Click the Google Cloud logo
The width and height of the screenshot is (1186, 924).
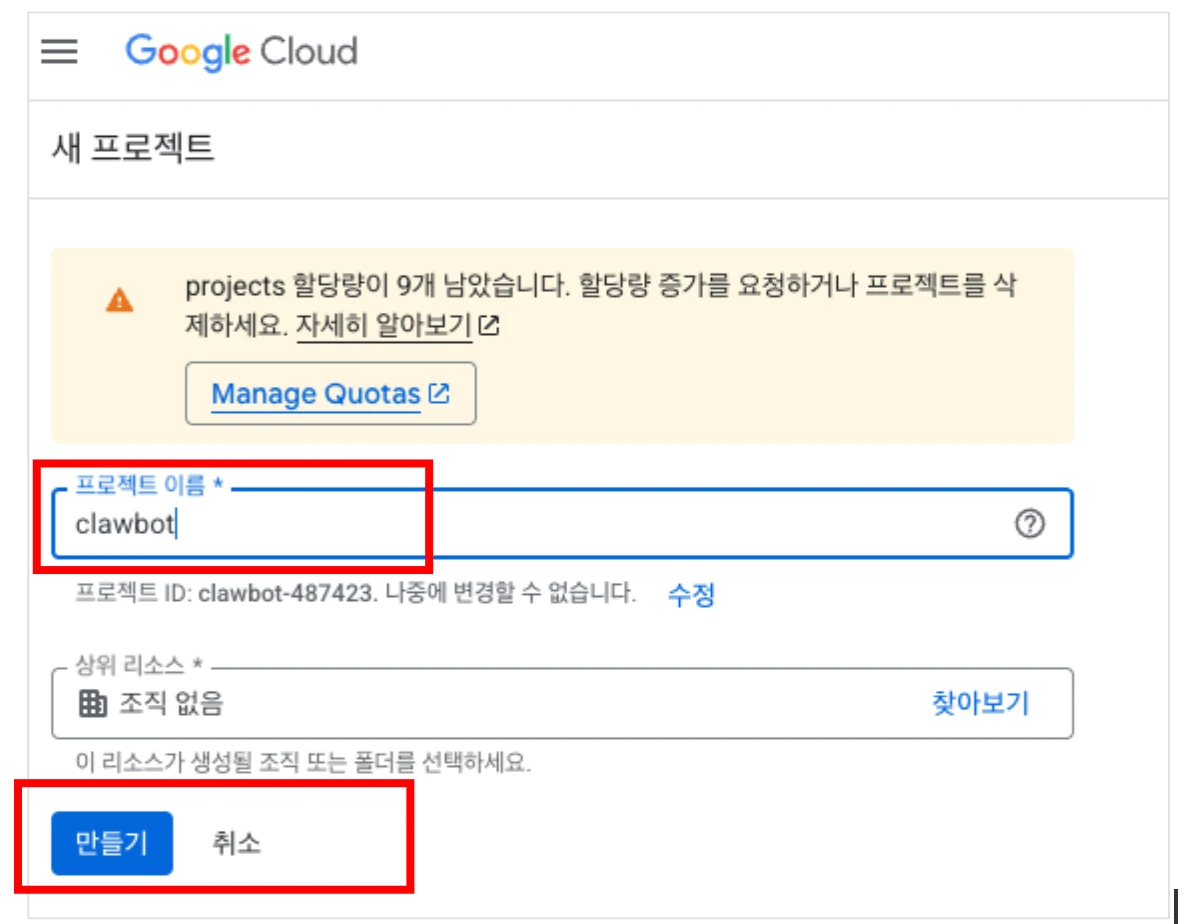(241, 52)
